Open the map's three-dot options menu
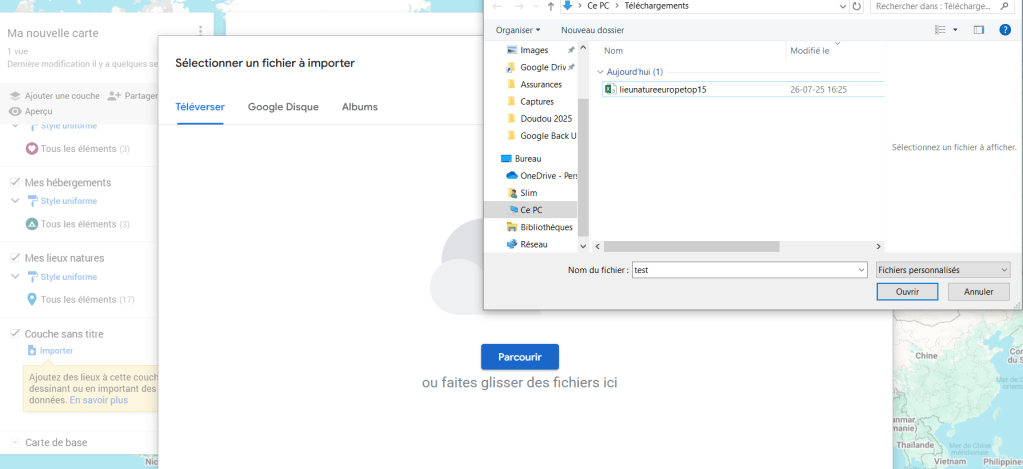 (x=201, y=32)
